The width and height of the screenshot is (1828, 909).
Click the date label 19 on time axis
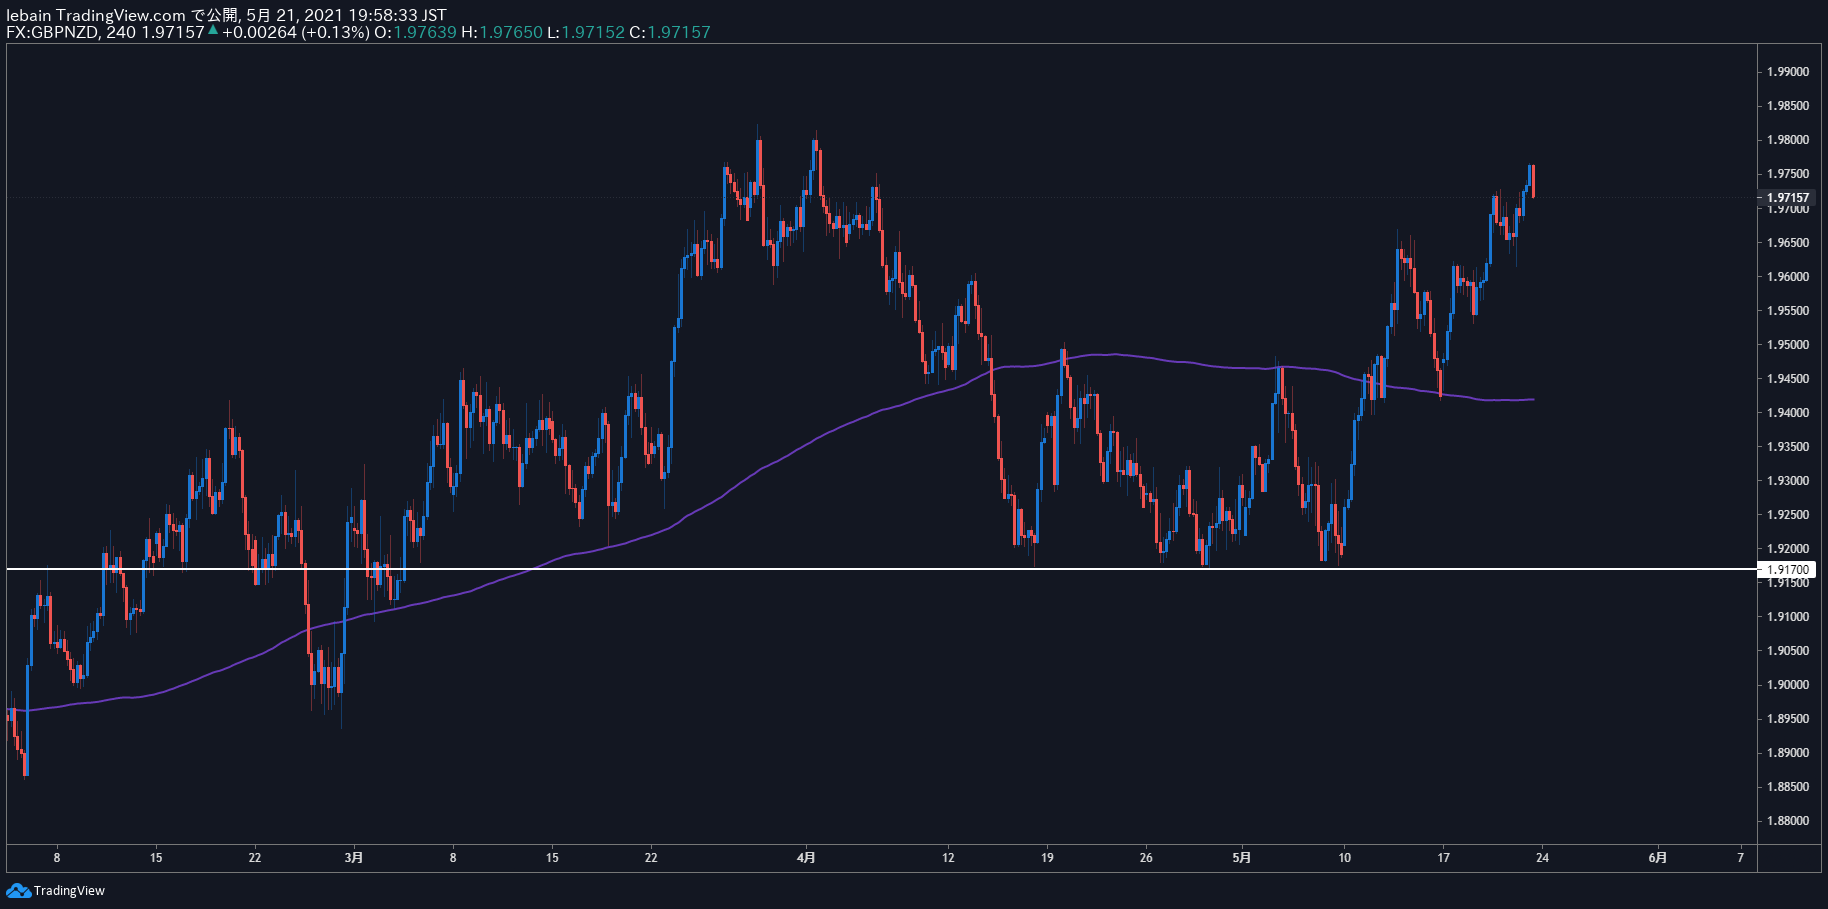[x=1047, y=857]
